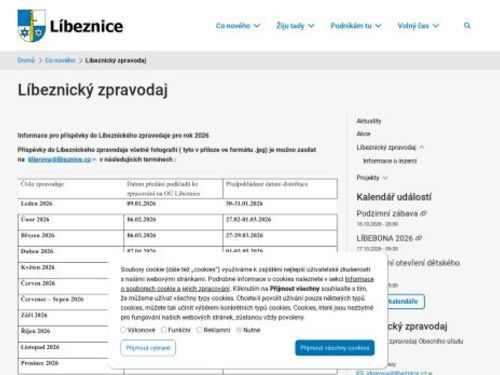Viewport: 500px width, 375px height.
Task: Open the Podzimní zábava event
Action: (x=387, y=213)
